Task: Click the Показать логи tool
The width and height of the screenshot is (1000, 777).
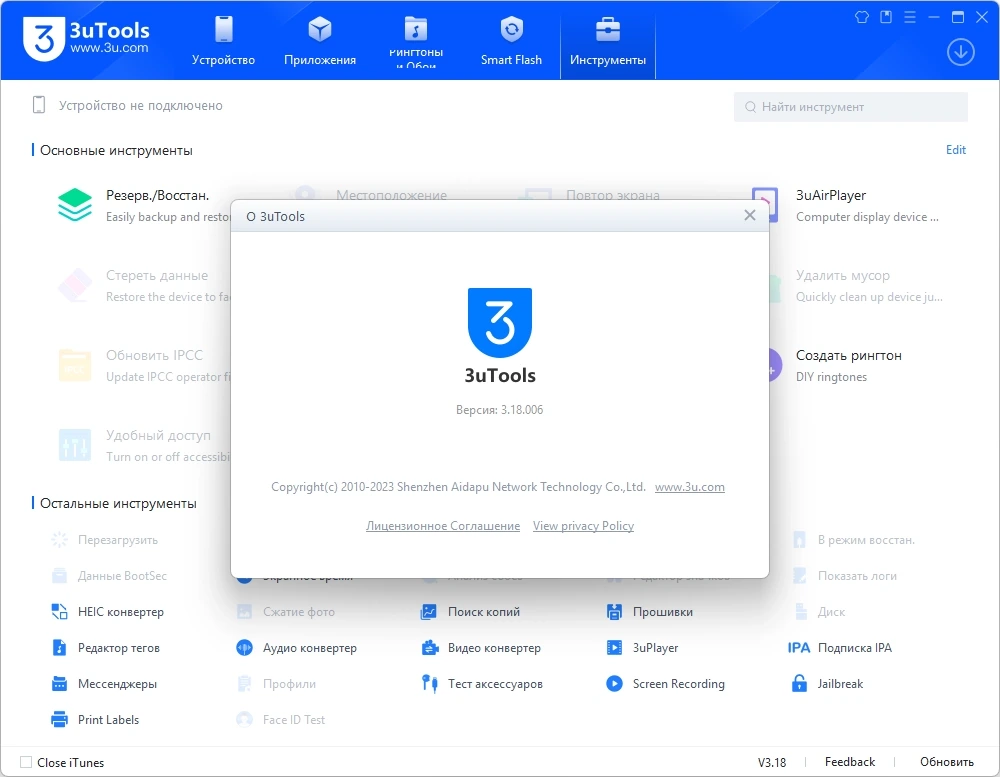Action: [844, 575]
